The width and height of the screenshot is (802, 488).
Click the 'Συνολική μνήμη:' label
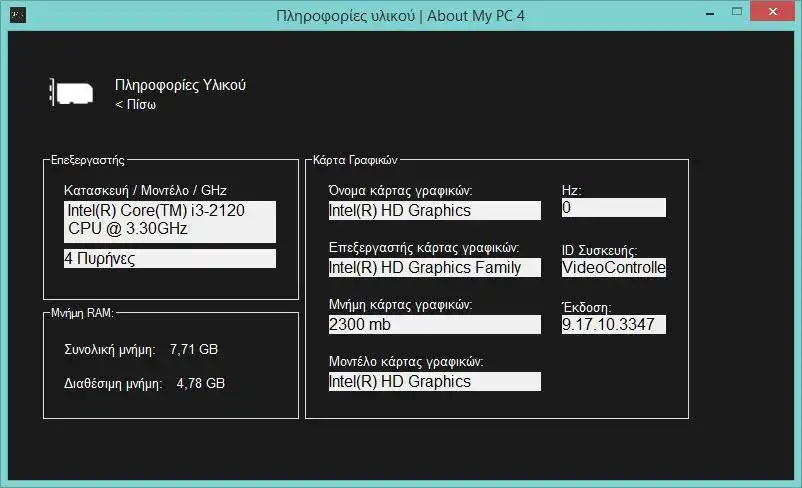109,350
